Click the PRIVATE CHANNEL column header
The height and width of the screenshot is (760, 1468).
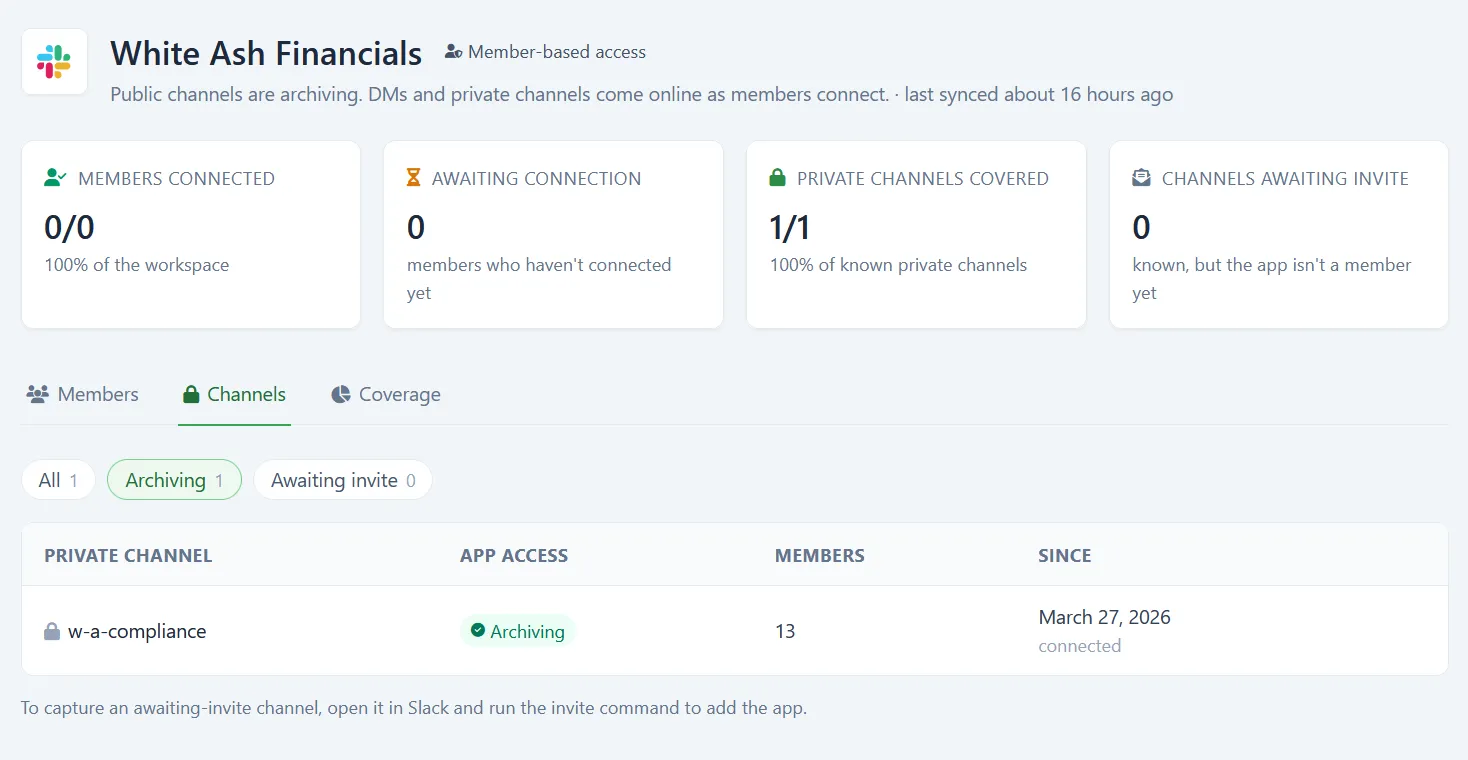tap(128, 555)
